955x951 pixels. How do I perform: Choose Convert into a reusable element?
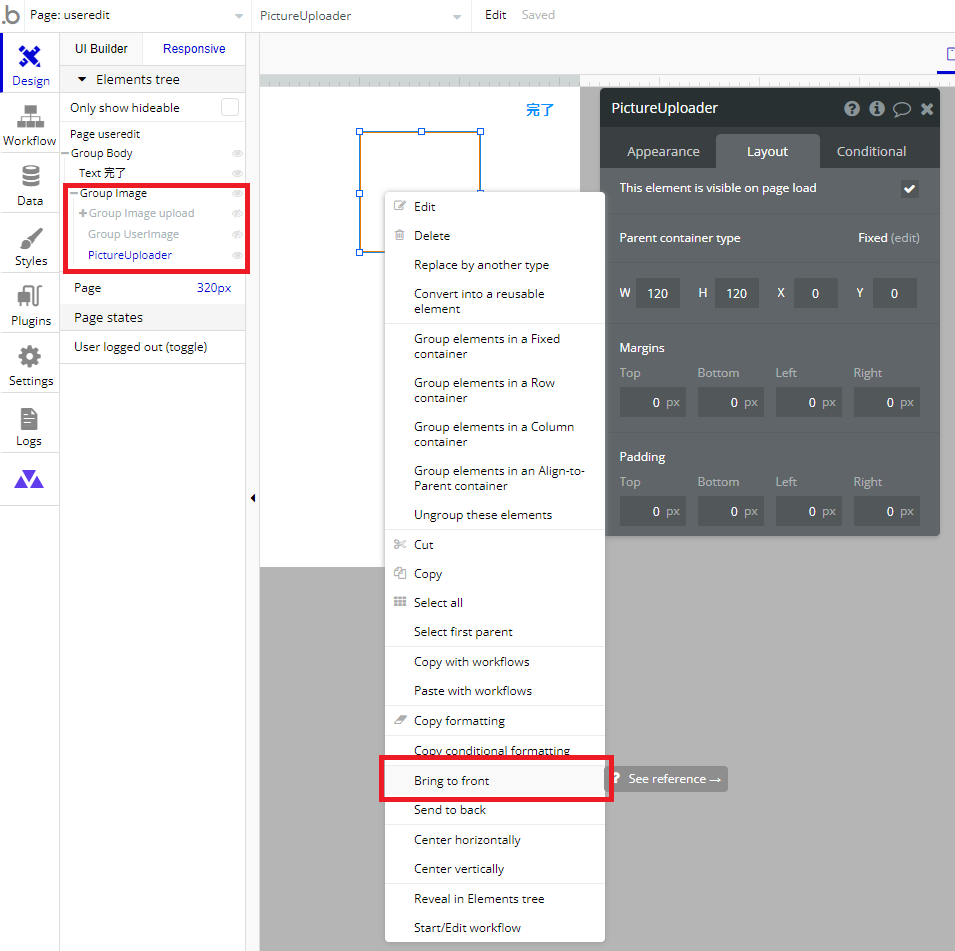(x=495, y=301)
